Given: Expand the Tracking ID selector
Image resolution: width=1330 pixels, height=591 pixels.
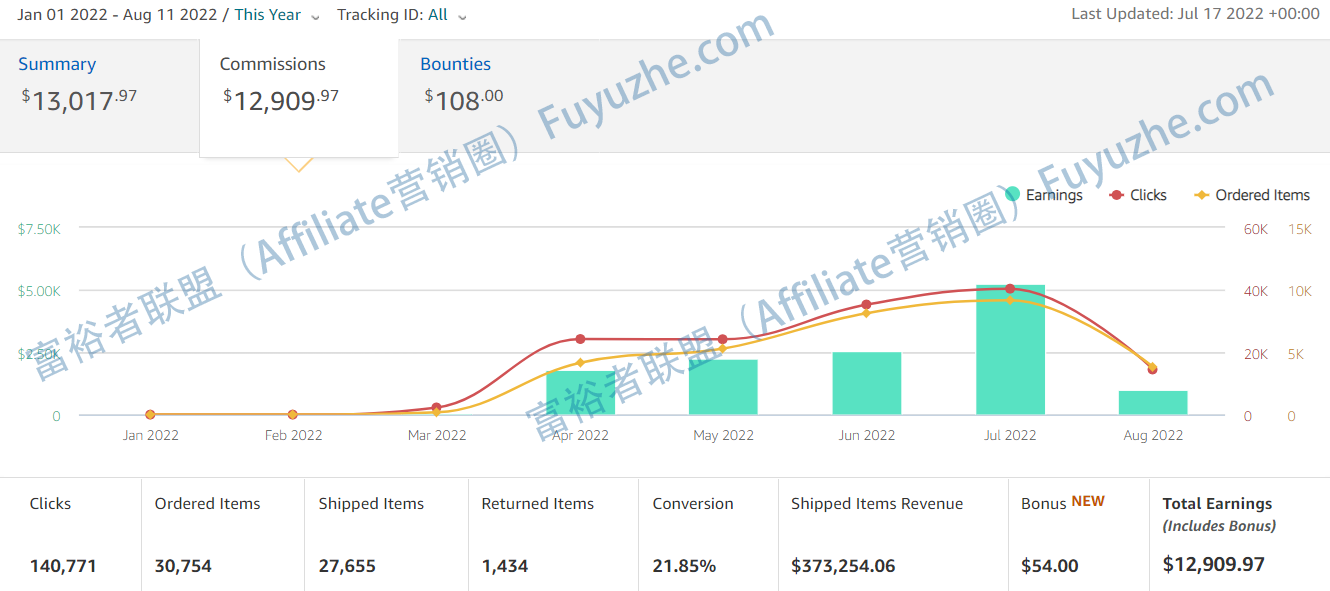Looking at the screenshot, I should click(402, 15).
